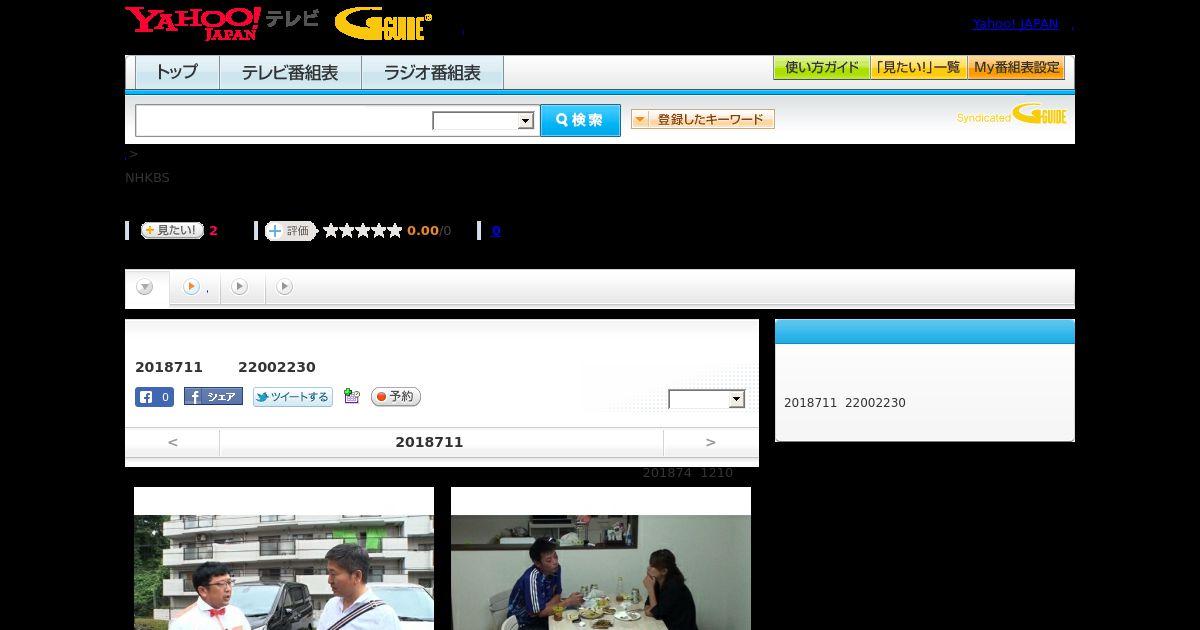Rate five stars on the rating
The image size is (1200, 630).
click(395, 231)
